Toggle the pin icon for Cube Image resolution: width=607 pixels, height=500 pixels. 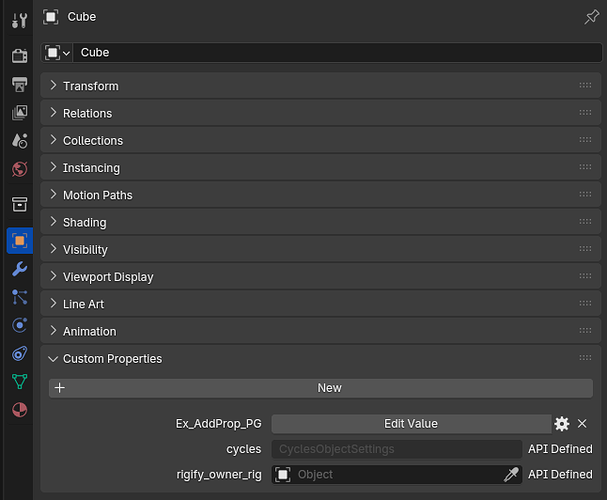[592, 17]
